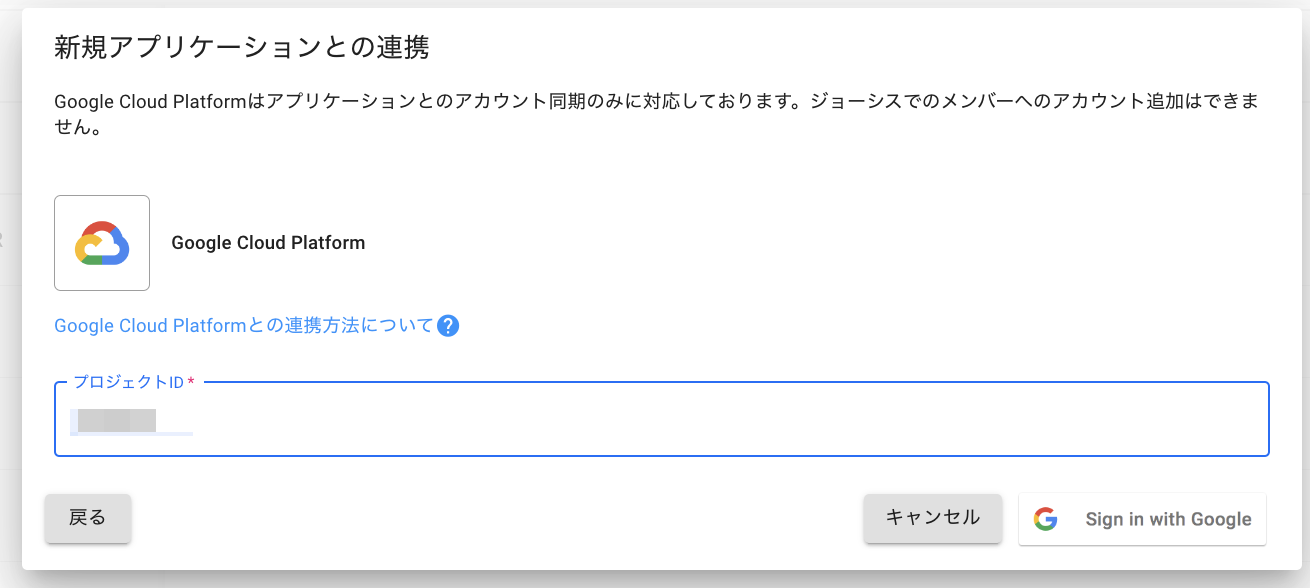Viewport: 1310px width, 588px height.
Task: Click the dimmed backdrop left of the dialog
Action: [10, 300]
